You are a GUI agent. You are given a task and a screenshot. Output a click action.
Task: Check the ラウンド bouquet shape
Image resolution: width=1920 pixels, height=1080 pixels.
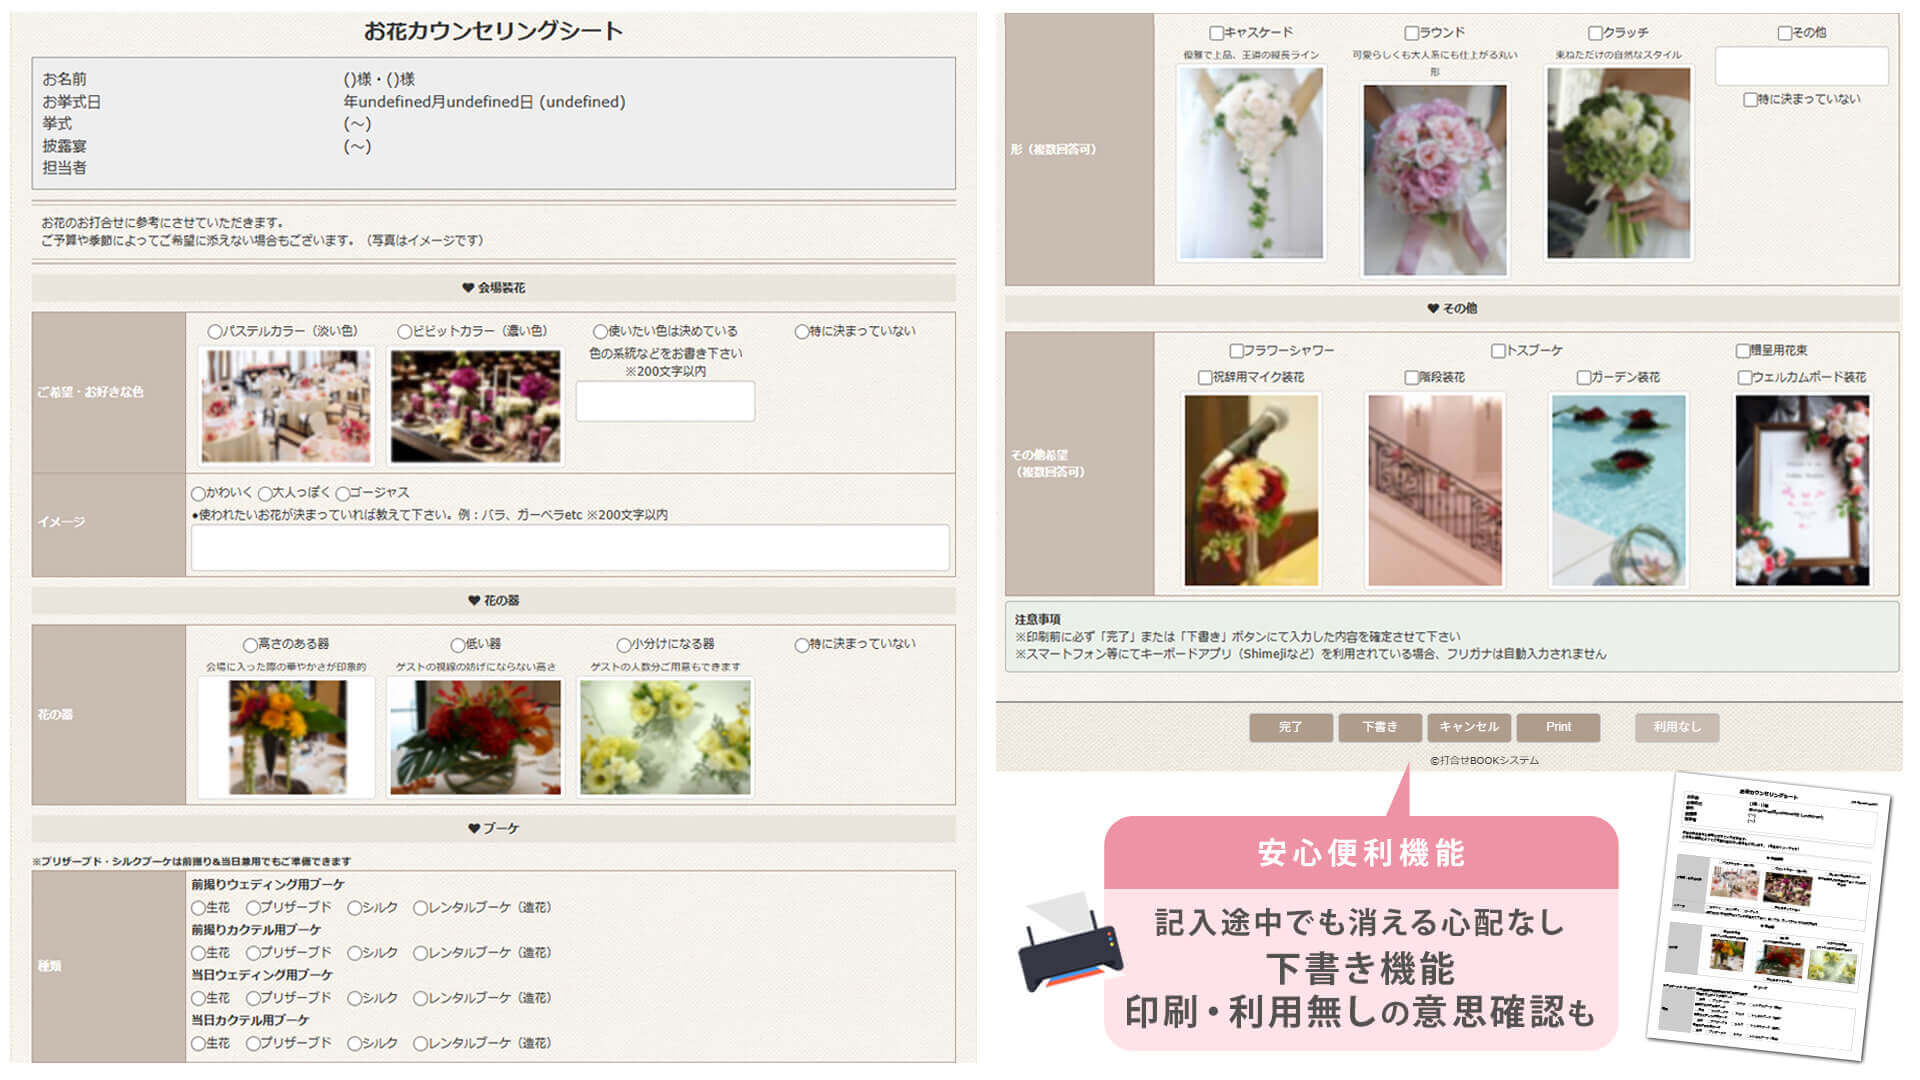1412,33
